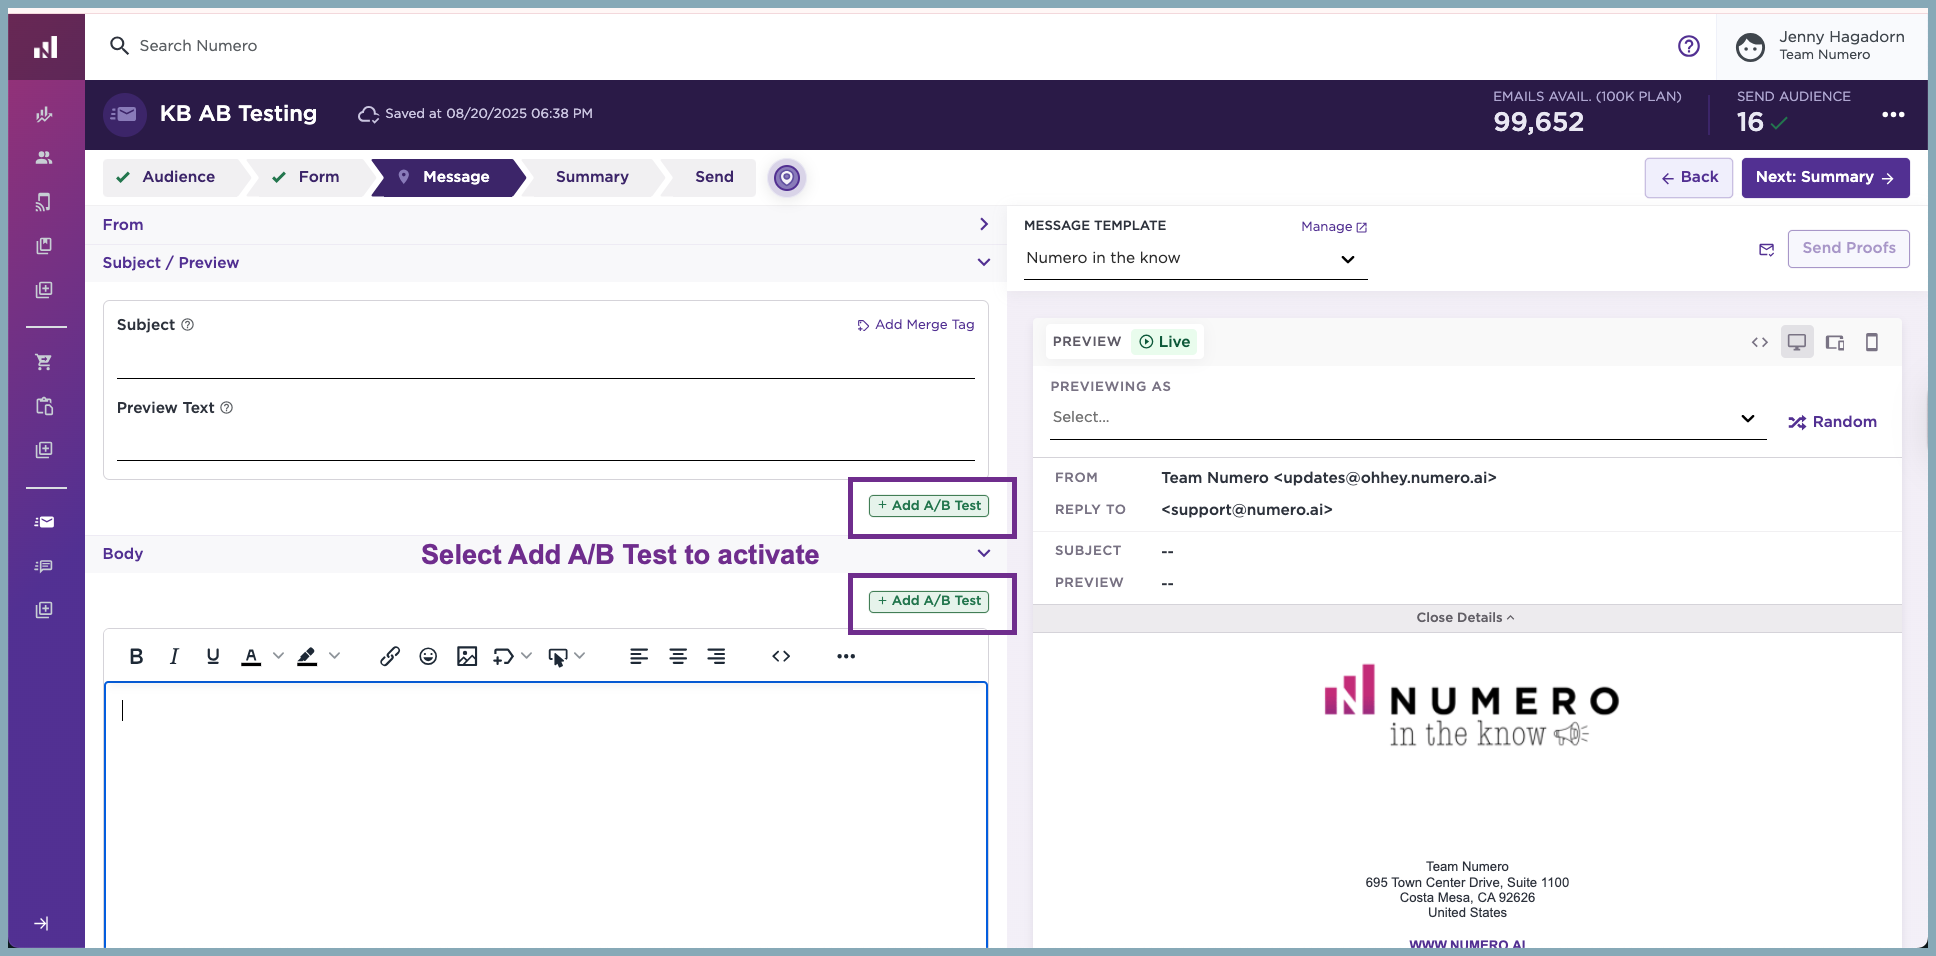Open the Manage template link

(1334, 227)
